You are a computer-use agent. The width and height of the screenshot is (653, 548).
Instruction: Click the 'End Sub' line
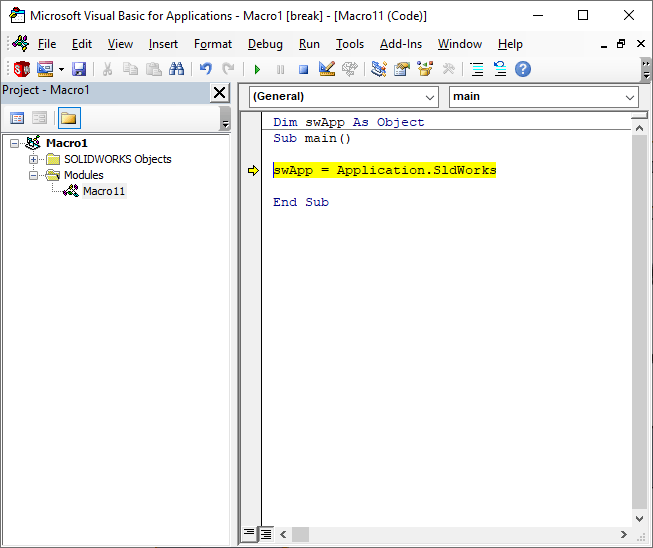pos(301,202)
